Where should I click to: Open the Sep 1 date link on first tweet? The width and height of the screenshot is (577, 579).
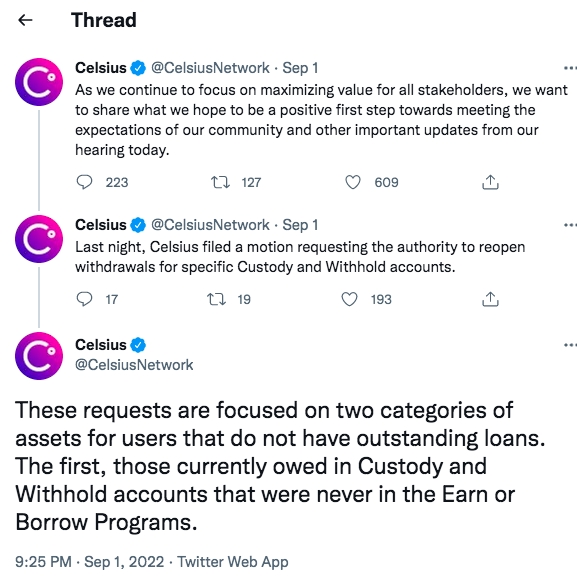click(300, 68)
